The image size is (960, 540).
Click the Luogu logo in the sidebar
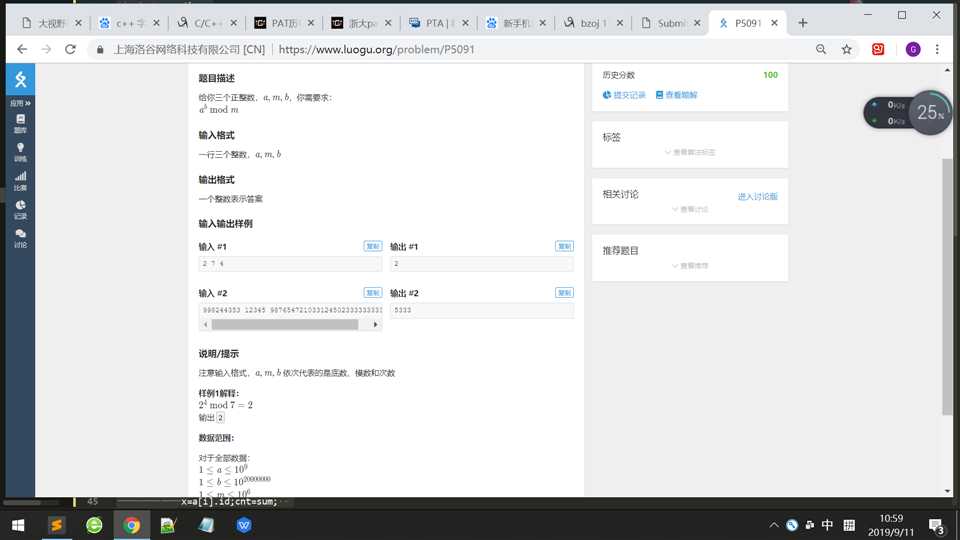coord(20,80)
